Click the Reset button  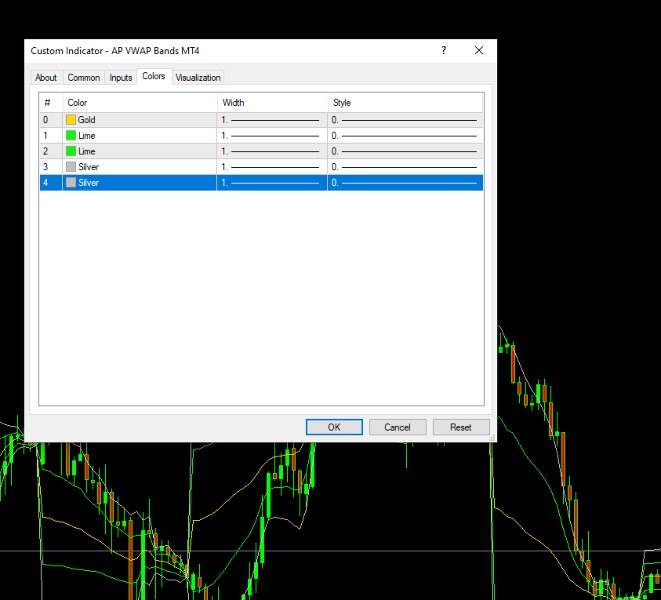click(461, 427)
